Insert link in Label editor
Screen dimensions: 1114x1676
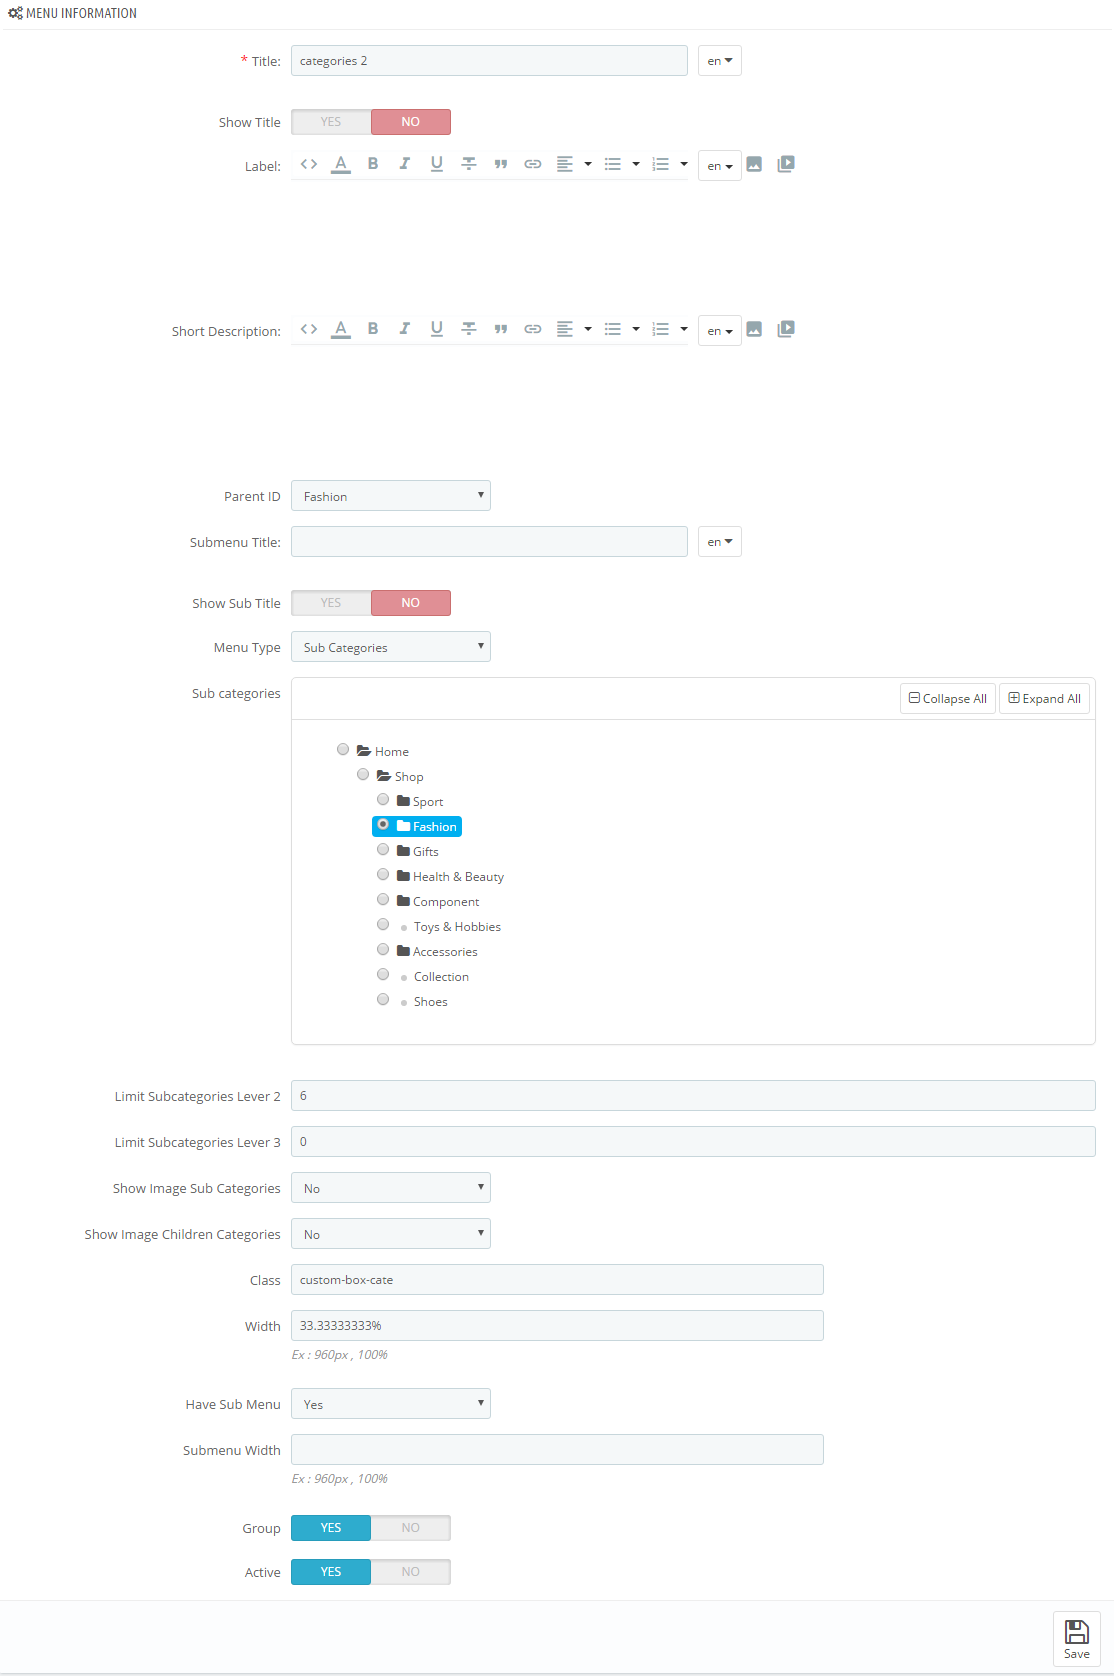click(533, 164)
